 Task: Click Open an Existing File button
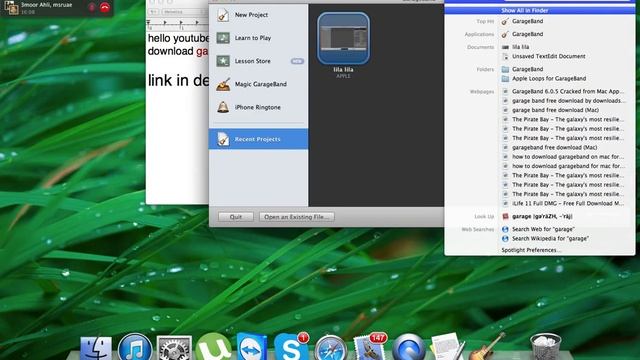(x=297, y=217)
